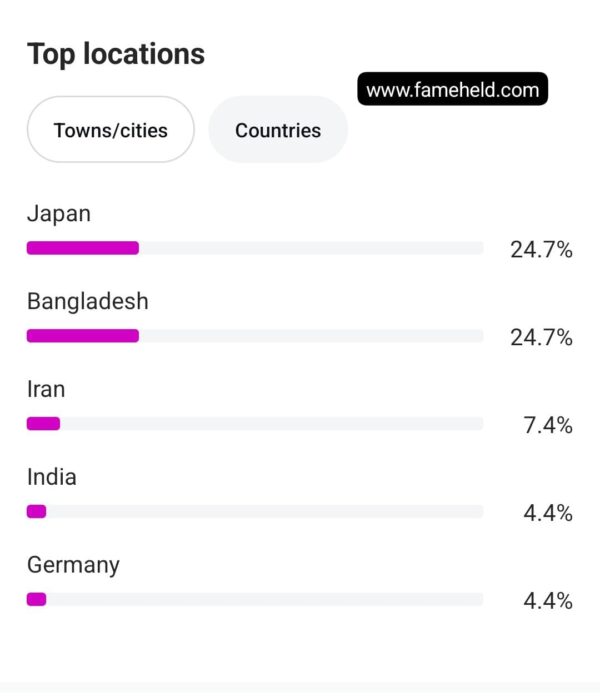Click the 24.7% value beside Japan

(x=541, y=249)
